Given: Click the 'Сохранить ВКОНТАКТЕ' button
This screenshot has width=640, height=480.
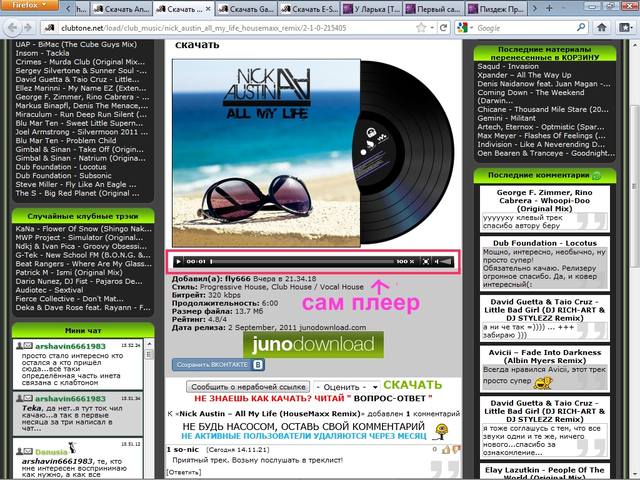Looking at the screenshot, I should tap(218, 364).
